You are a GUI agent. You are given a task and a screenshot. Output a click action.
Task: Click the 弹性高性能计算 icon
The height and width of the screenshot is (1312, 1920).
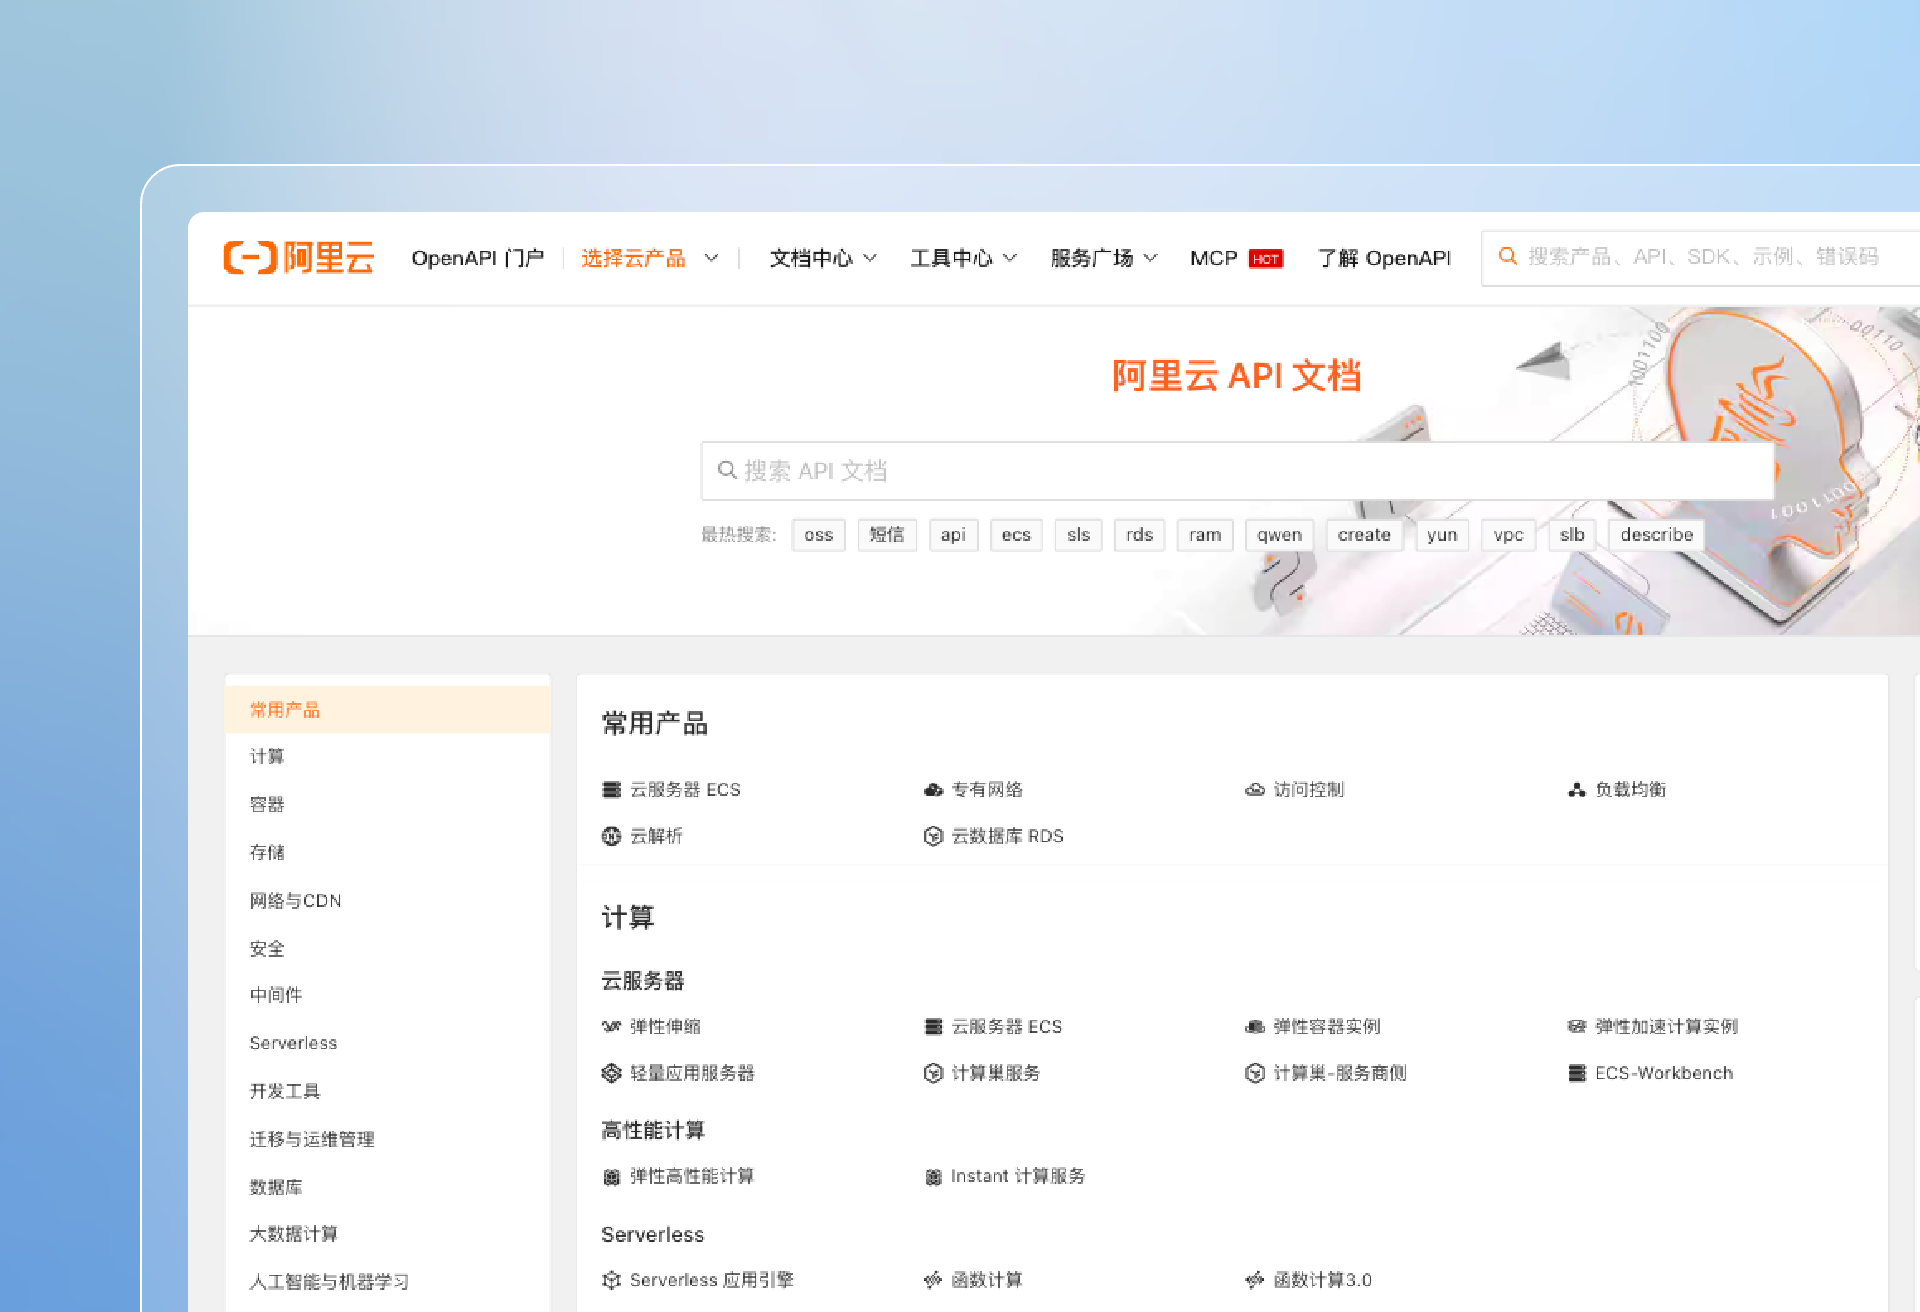pyautogui.click(x=611, y=1177)
